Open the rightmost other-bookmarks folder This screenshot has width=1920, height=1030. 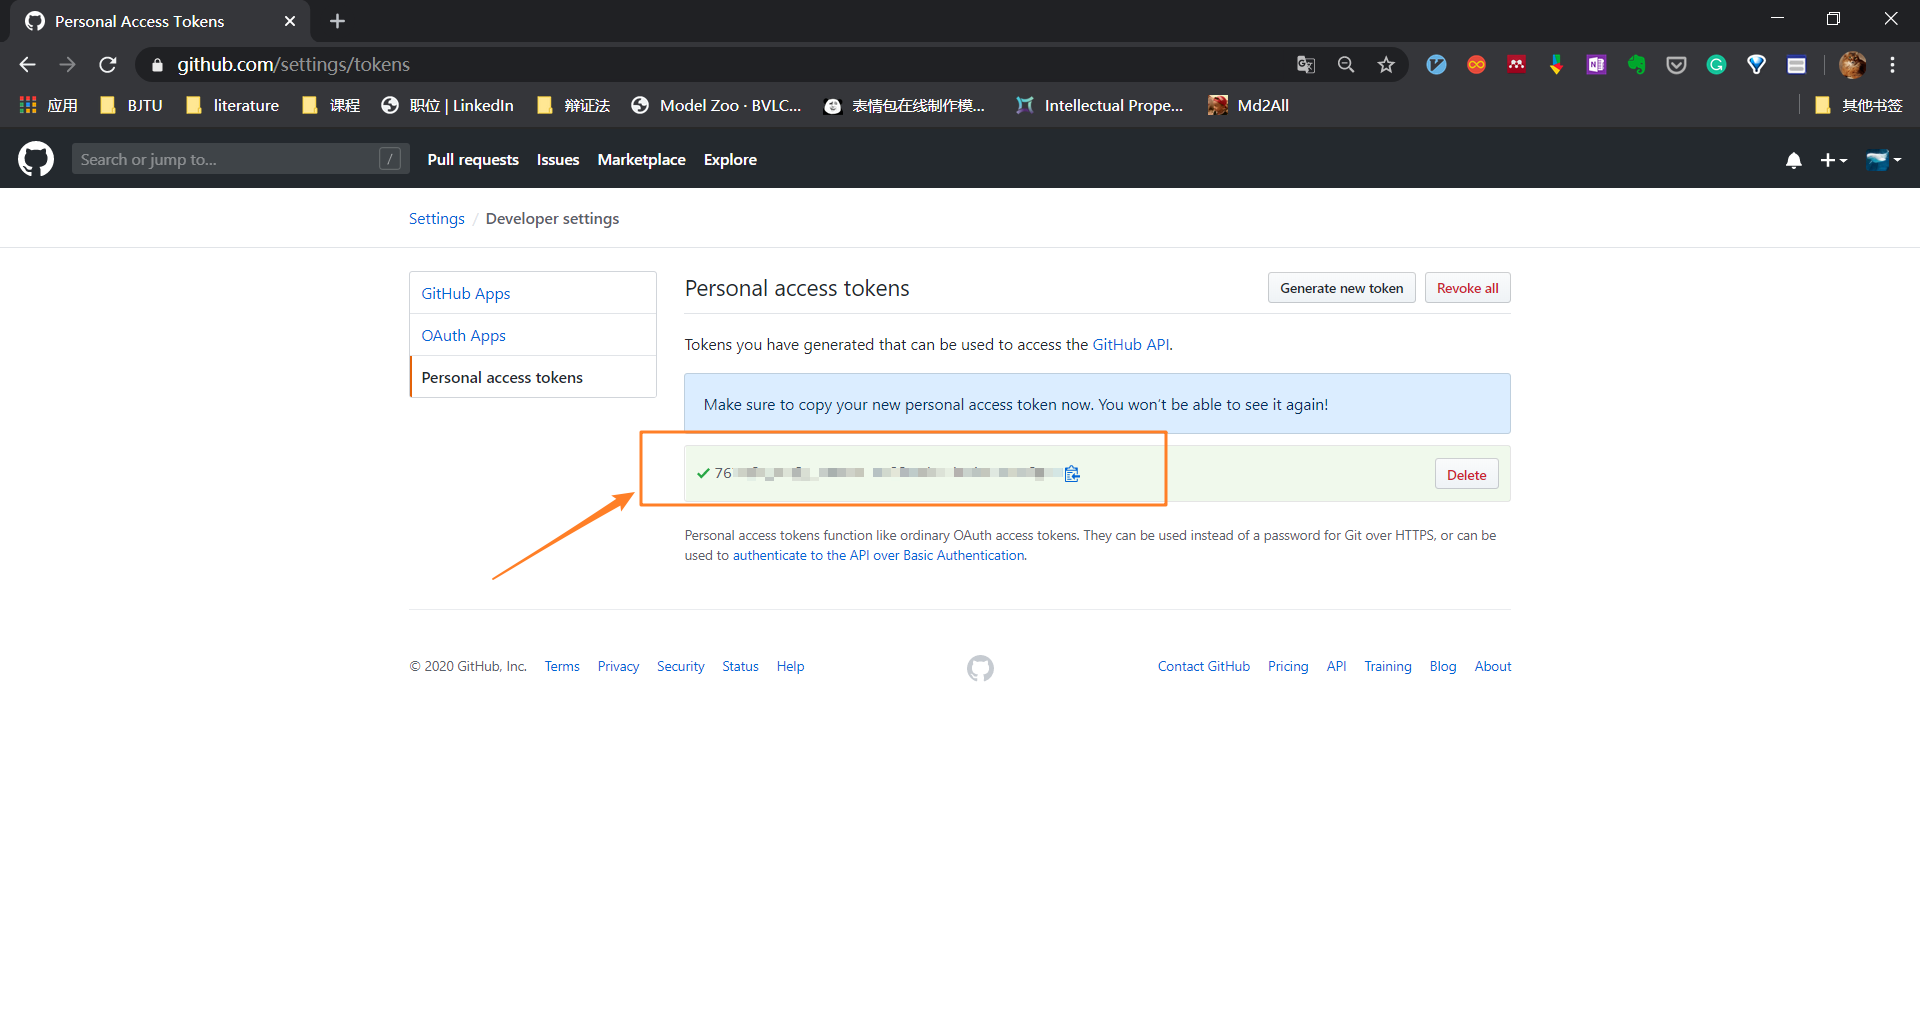(x=1858, y=105)
